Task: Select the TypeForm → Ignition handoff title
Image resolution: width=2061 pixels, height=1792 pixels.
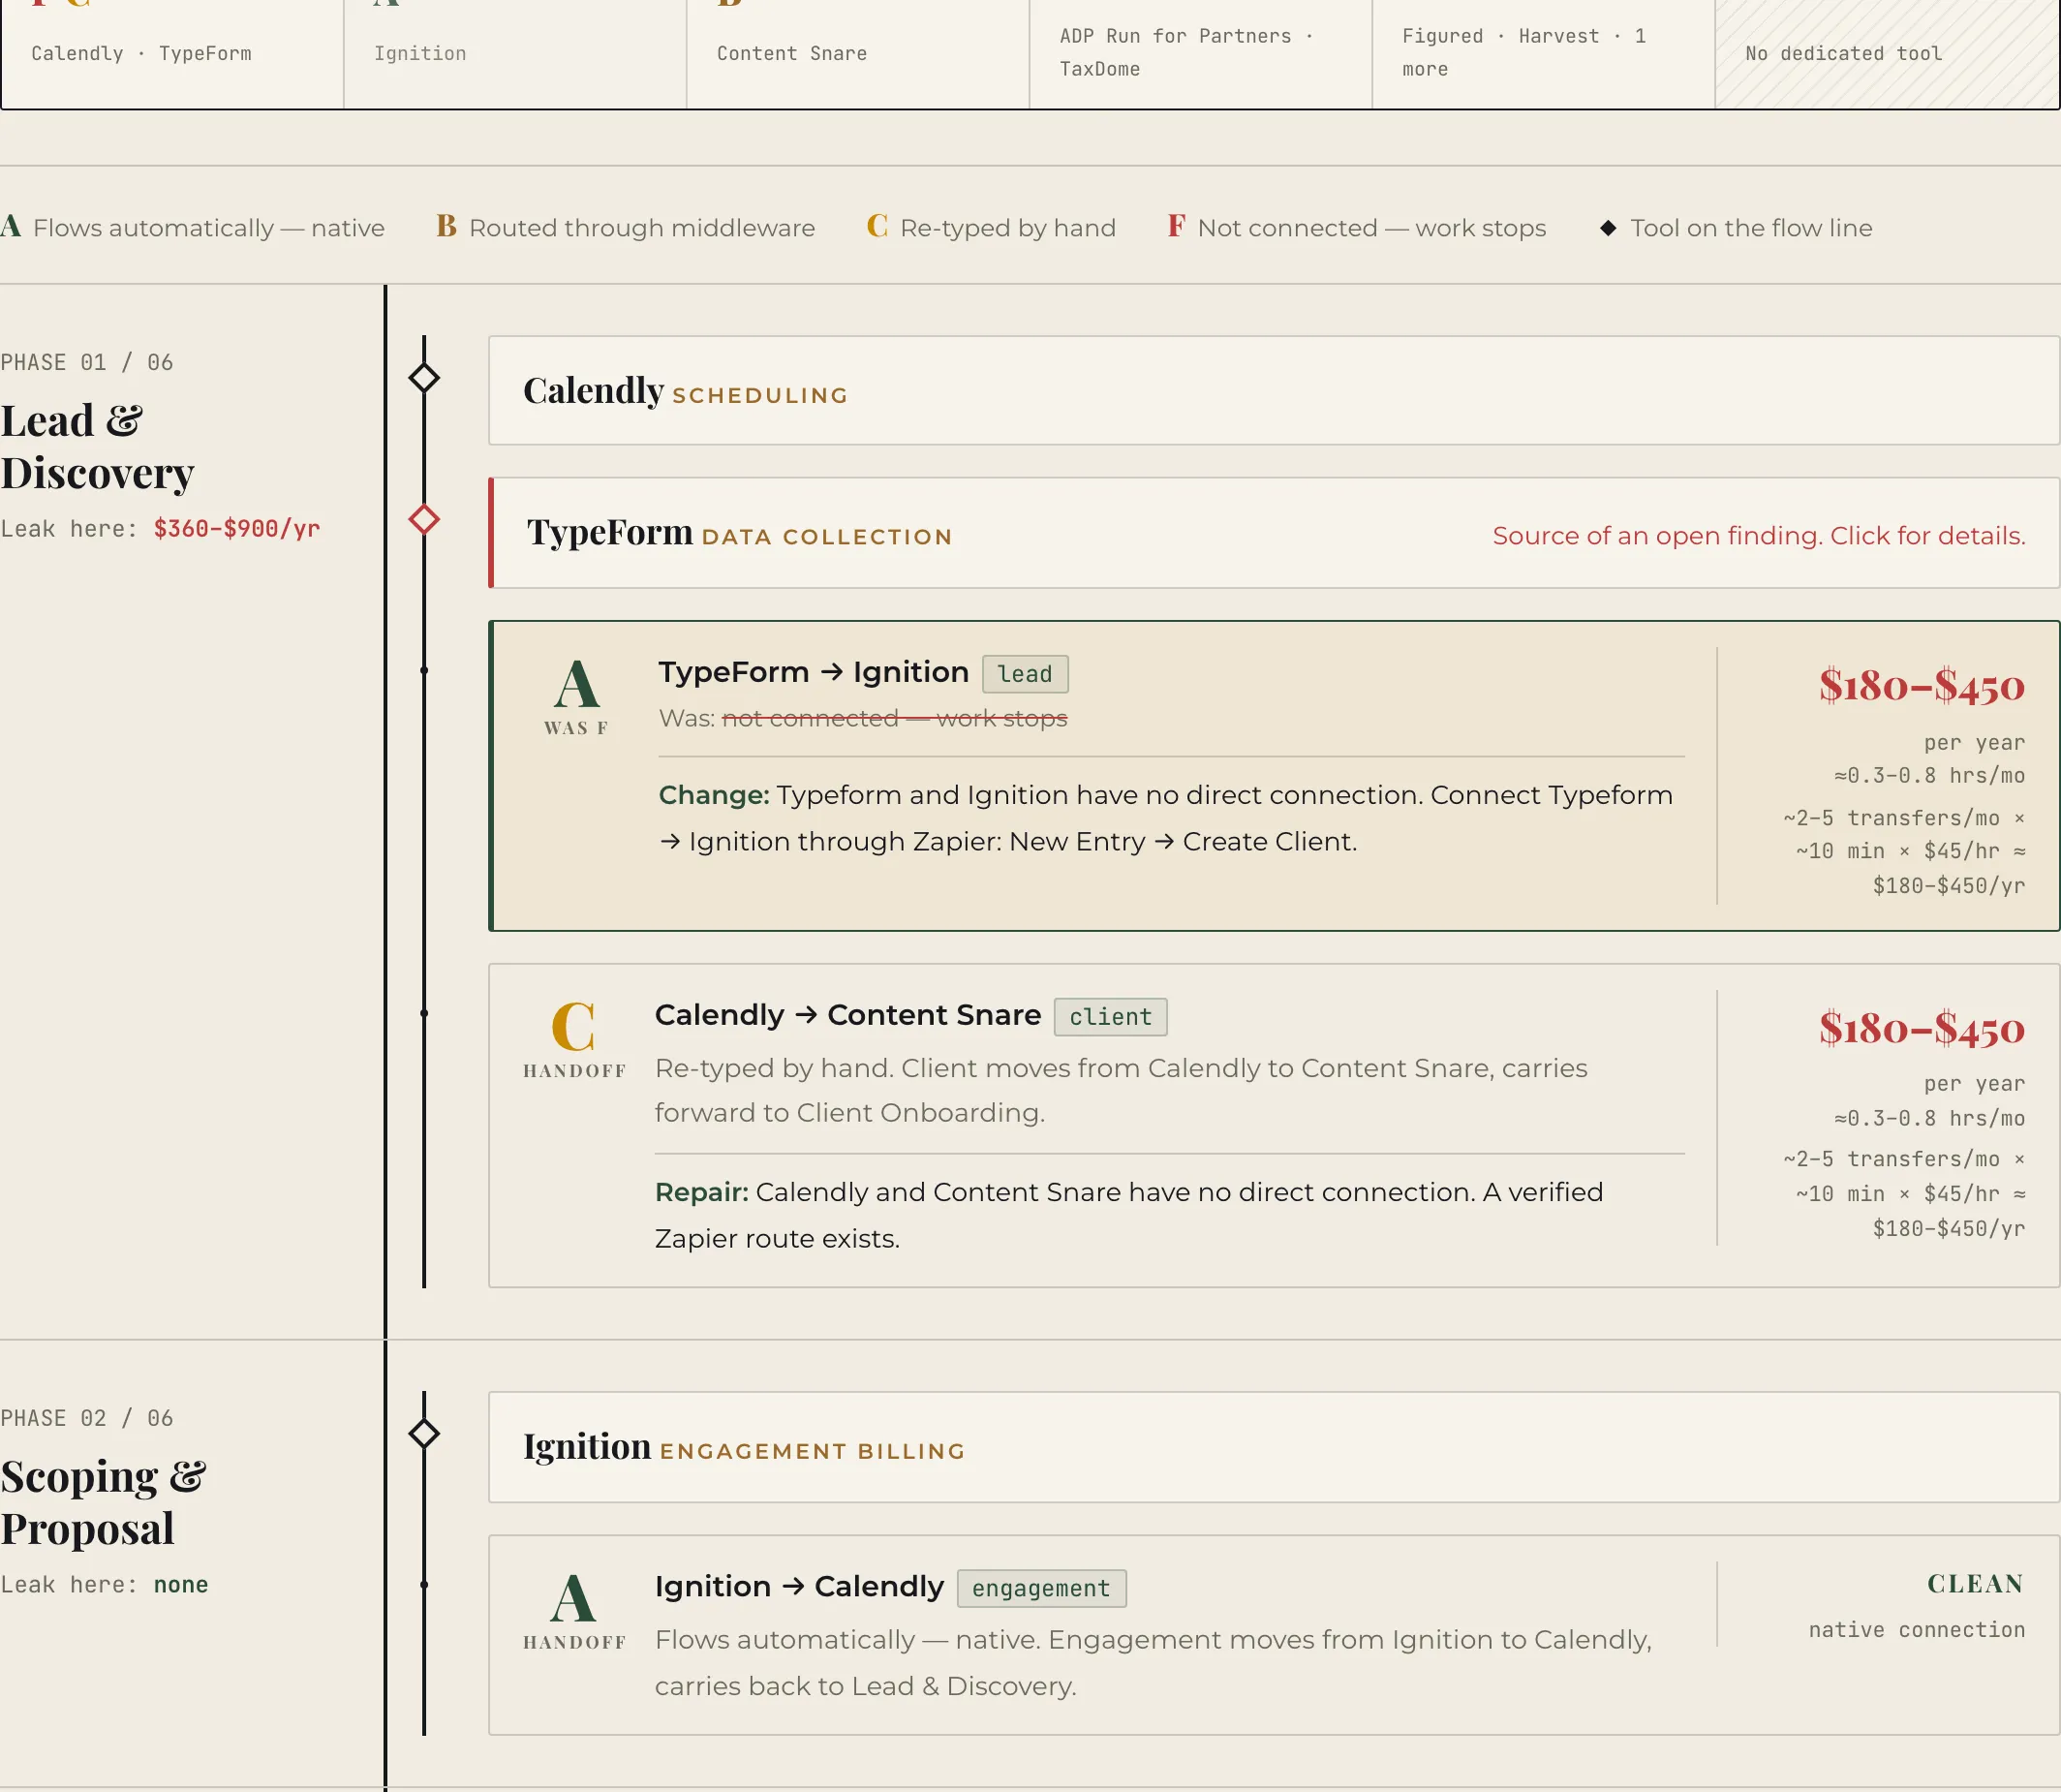Action: click(x=814, y=672)
